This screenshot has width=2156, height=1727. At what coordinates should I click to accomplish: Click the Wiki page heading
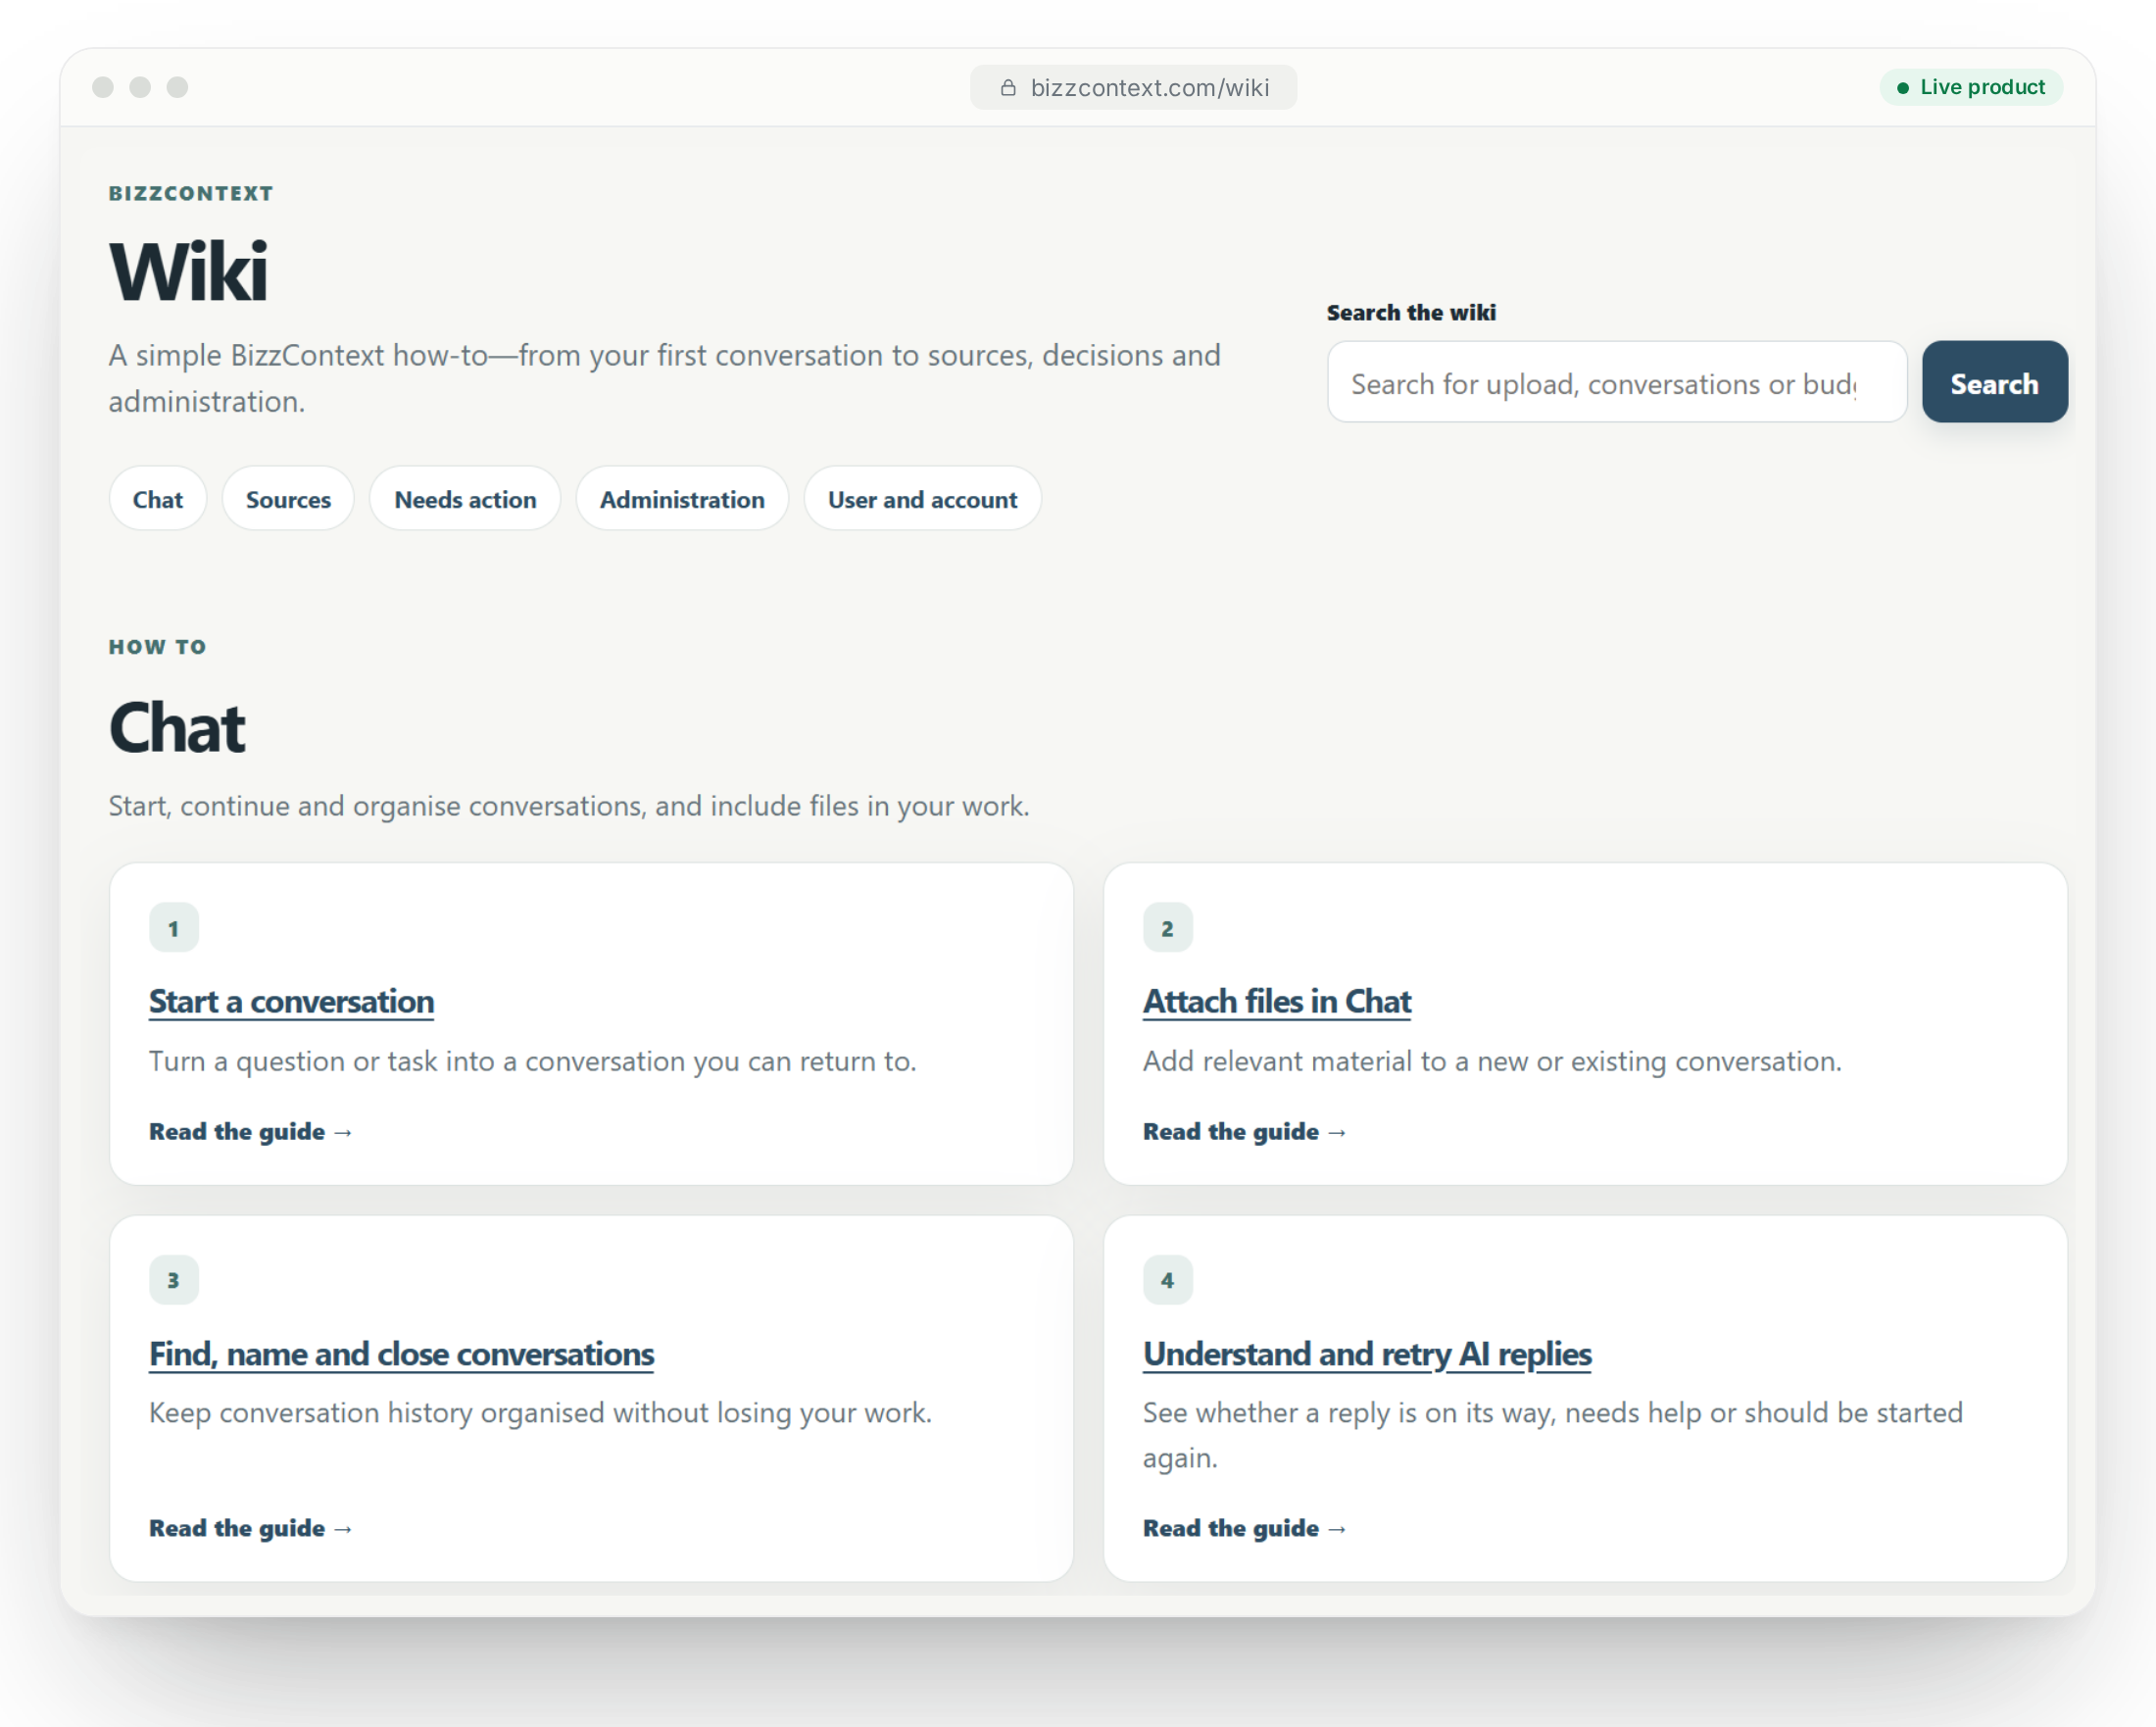[188, 271]
